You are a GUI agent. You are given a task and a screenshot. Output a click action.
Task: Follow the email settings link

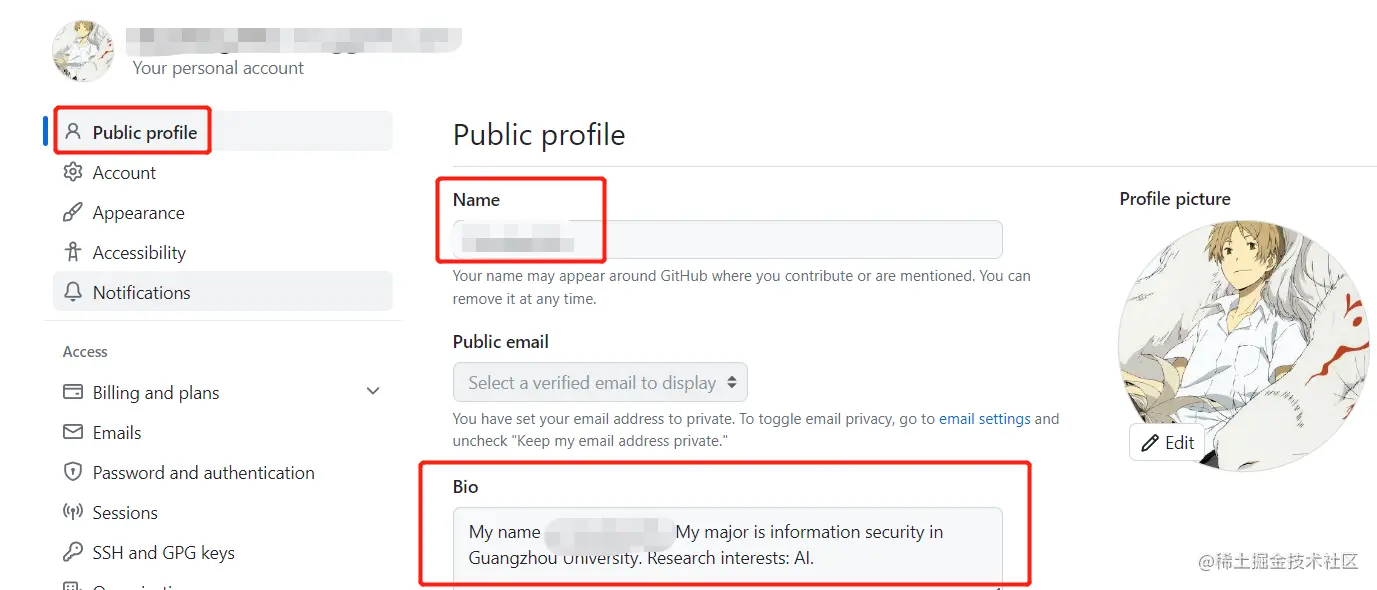point(984,419)
